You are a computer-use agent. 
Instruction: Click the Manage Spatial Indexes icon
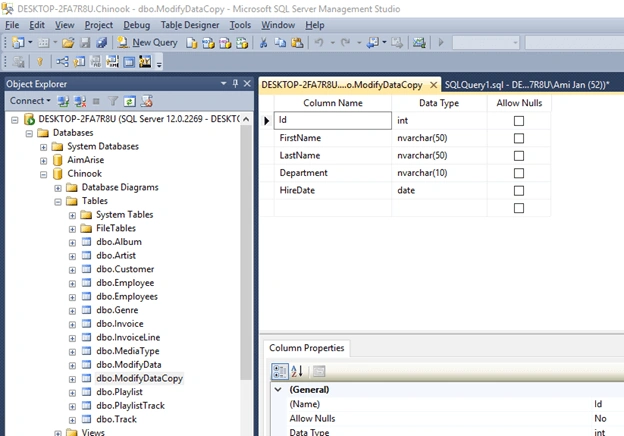point(145,62)
